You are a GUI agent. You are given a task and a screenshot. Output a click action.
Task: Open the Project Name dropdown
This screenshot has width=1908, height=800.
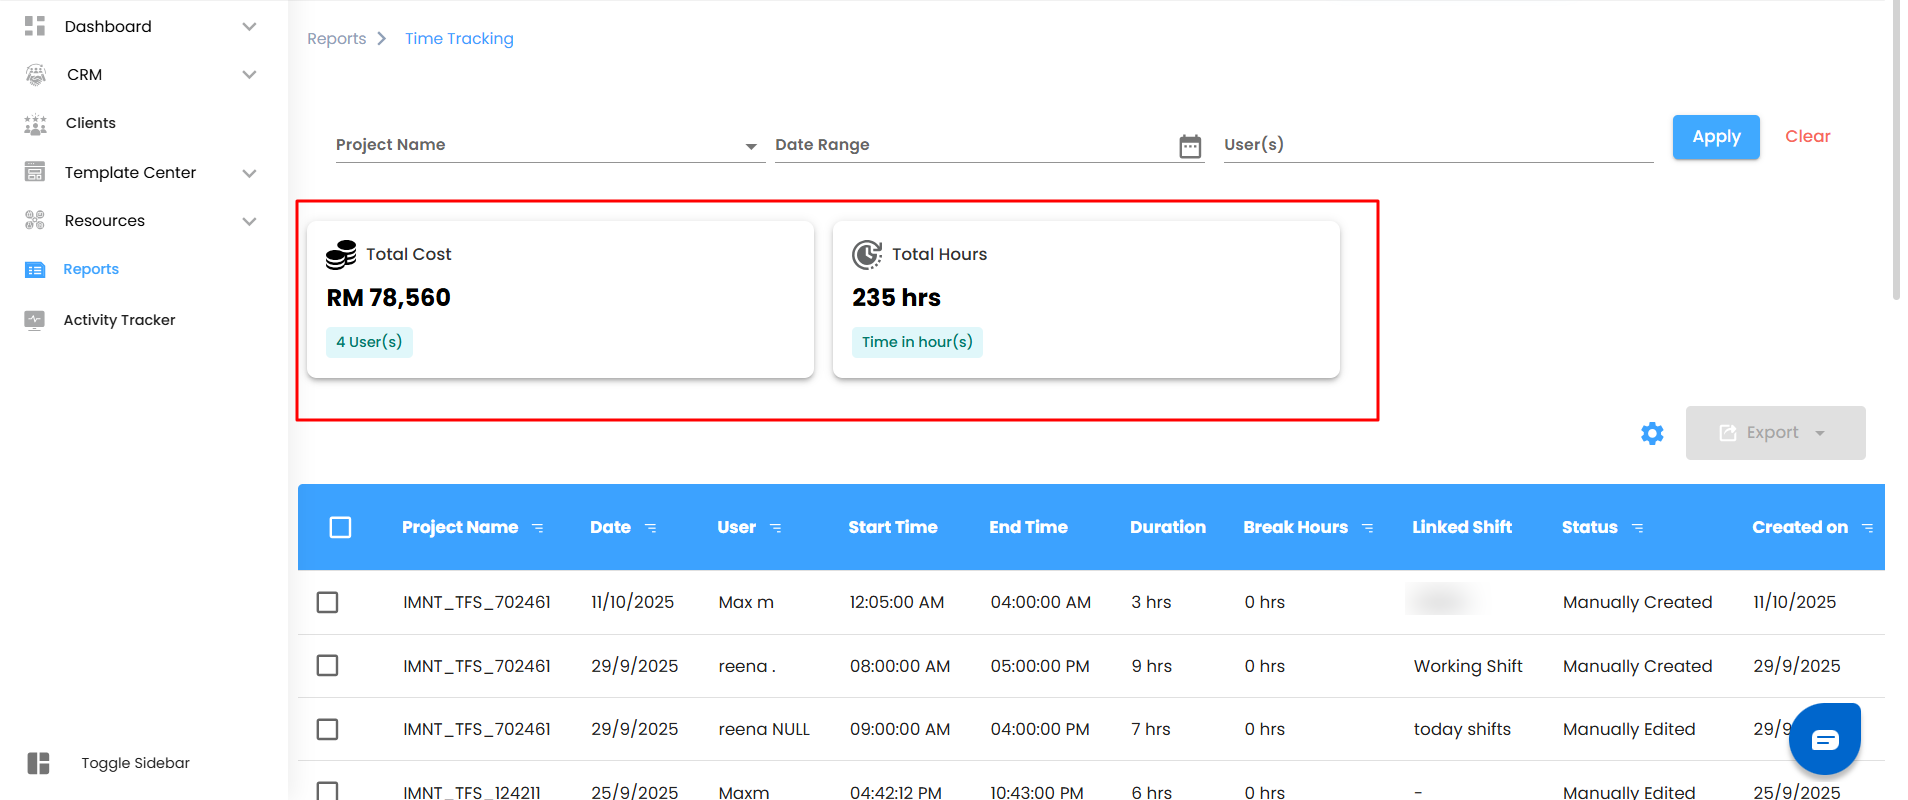(550, 145)
